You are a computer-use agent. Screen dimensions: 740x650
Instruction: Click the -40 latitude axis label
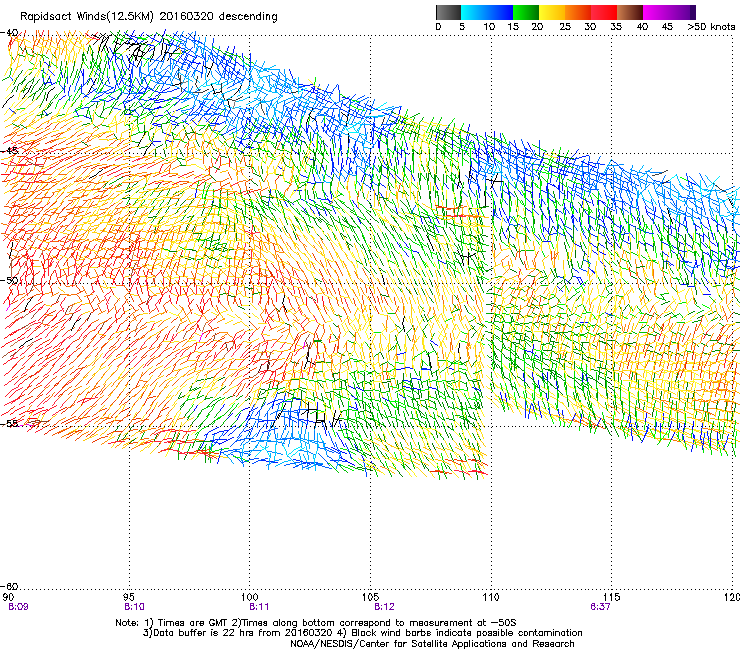point(9,33)
